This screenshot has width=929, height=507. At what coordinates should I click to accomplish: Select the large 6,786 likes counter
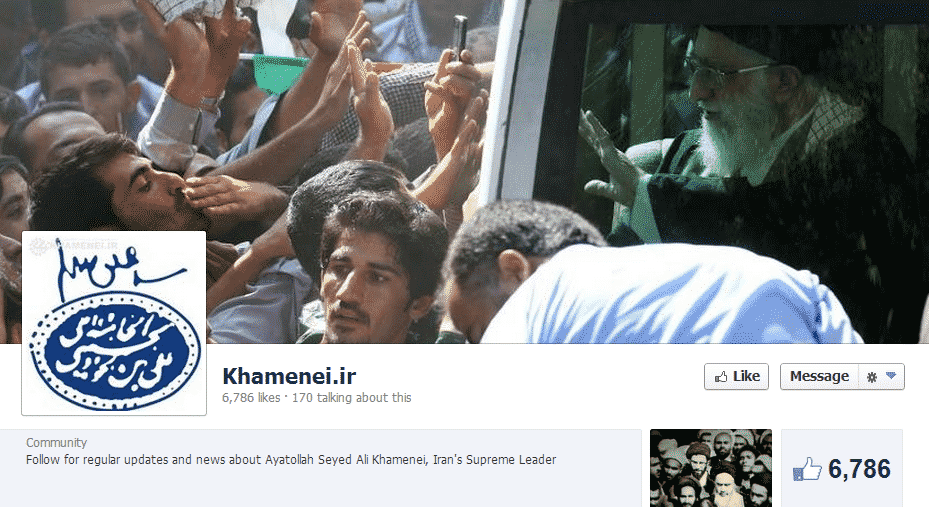pyautogui.click(x=859, y=469)
